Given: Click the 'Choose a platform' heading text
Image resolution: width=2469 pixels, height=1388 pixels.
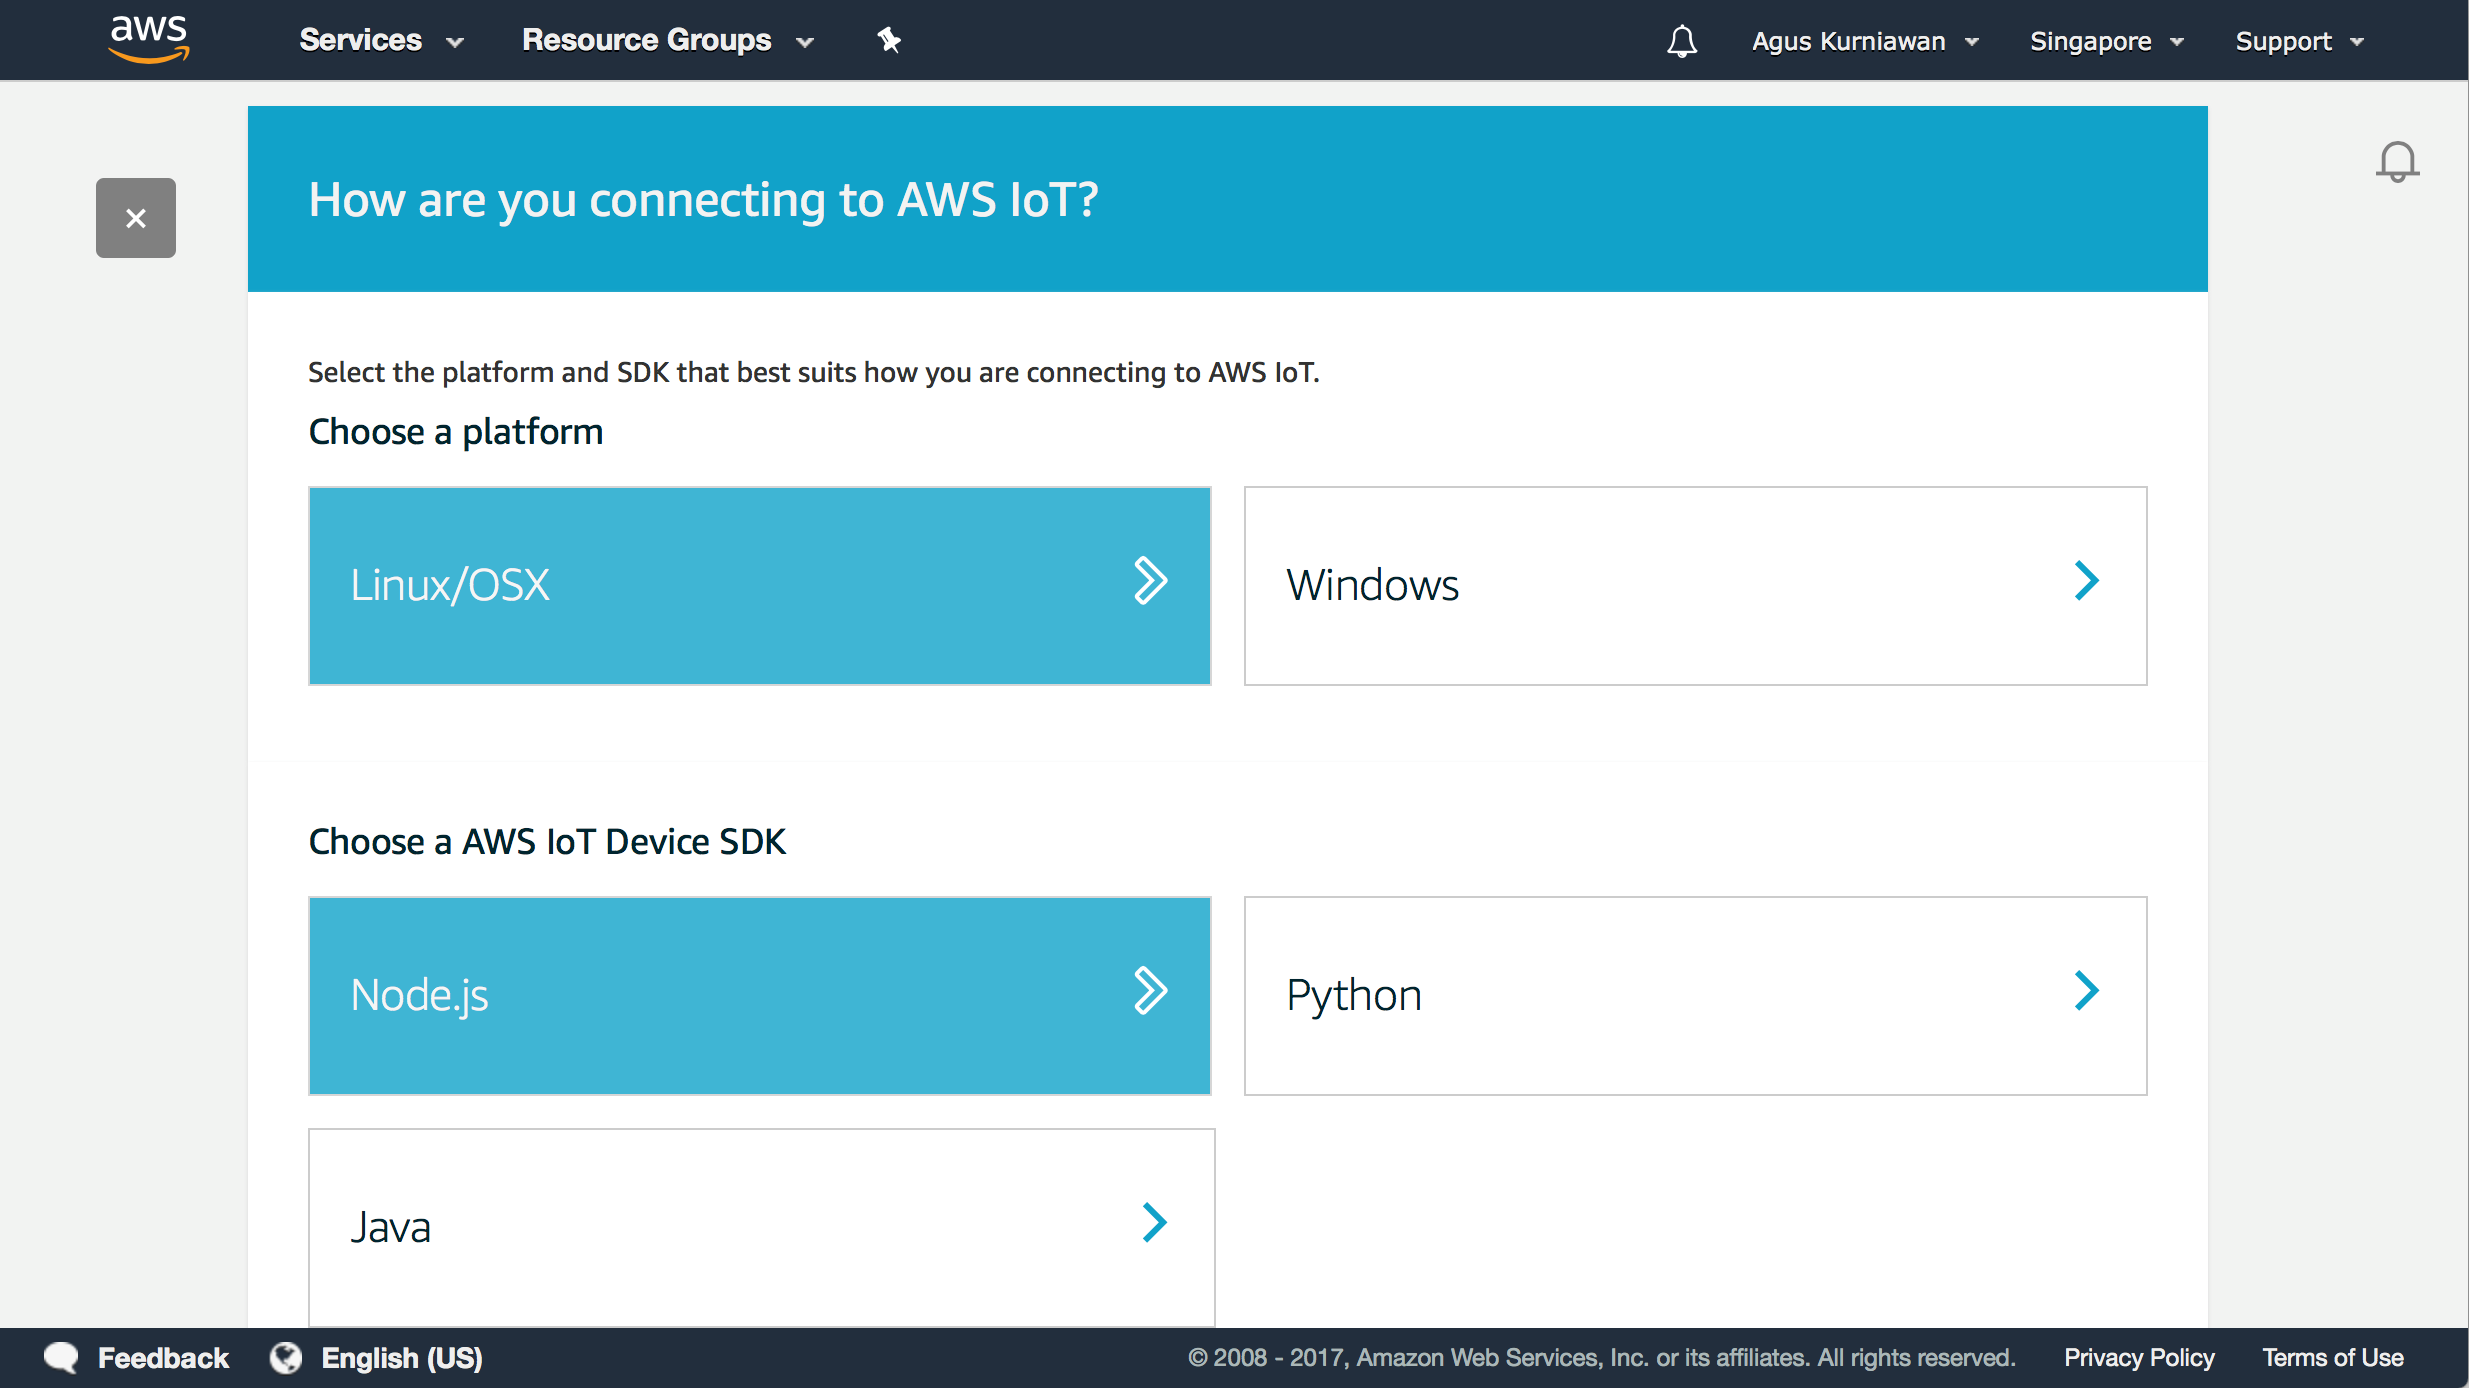Looking at the screenshot, I should tap(456, 432).
